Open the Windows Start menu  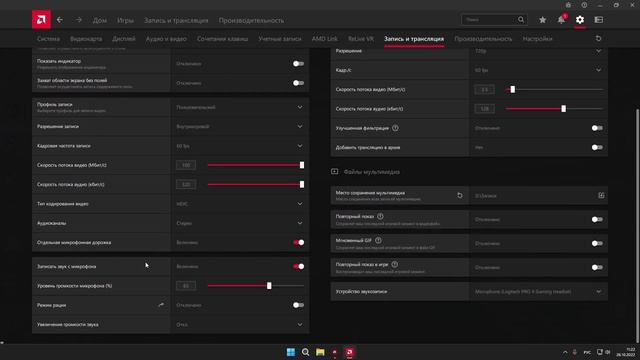click(x=291, y=352)
